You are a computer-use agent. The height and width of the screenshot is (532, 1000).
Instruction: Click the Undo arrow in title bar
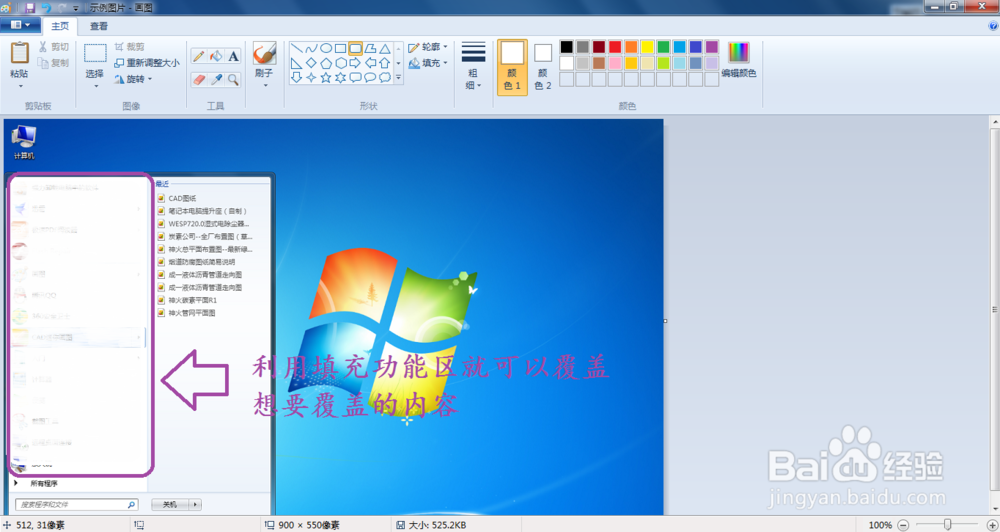[47, 8]
